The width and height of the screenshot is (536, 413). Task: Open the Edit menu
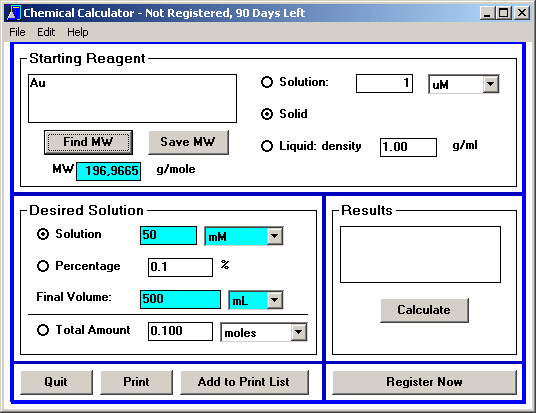click(46, 32)
